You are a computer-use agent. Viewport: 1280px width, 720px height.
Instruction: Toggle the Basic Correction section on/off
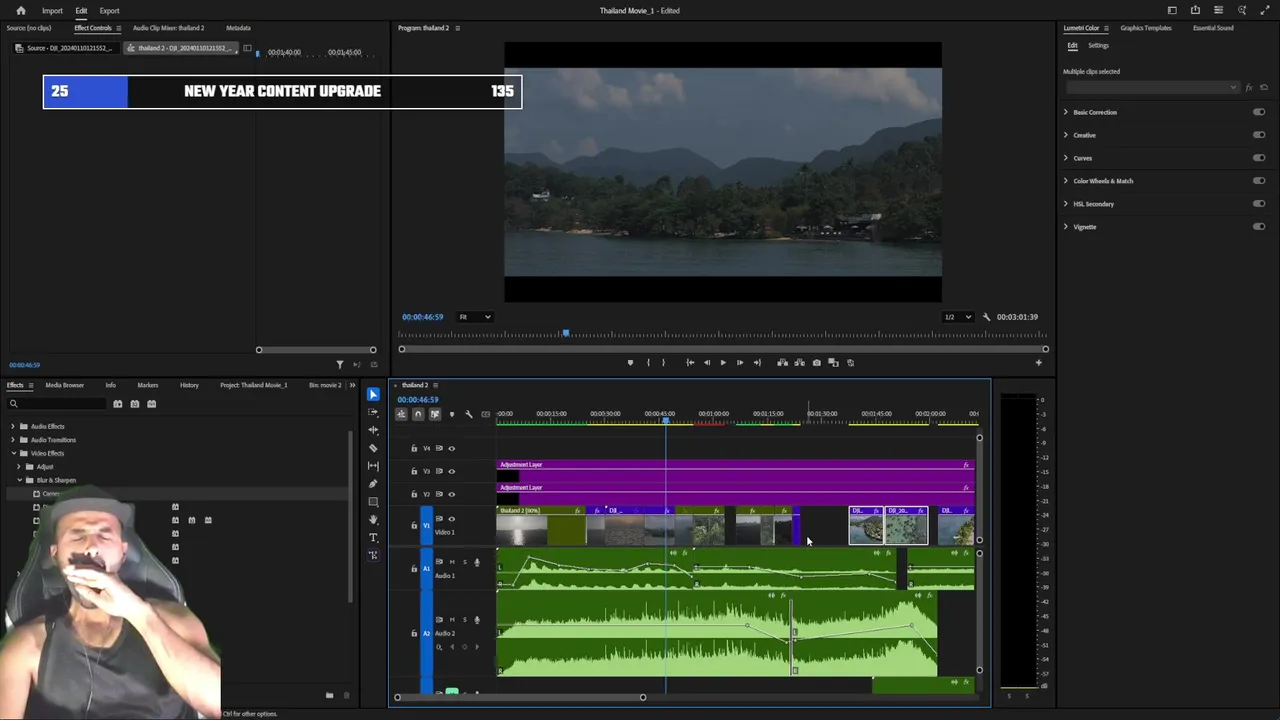coord(1259,112)
